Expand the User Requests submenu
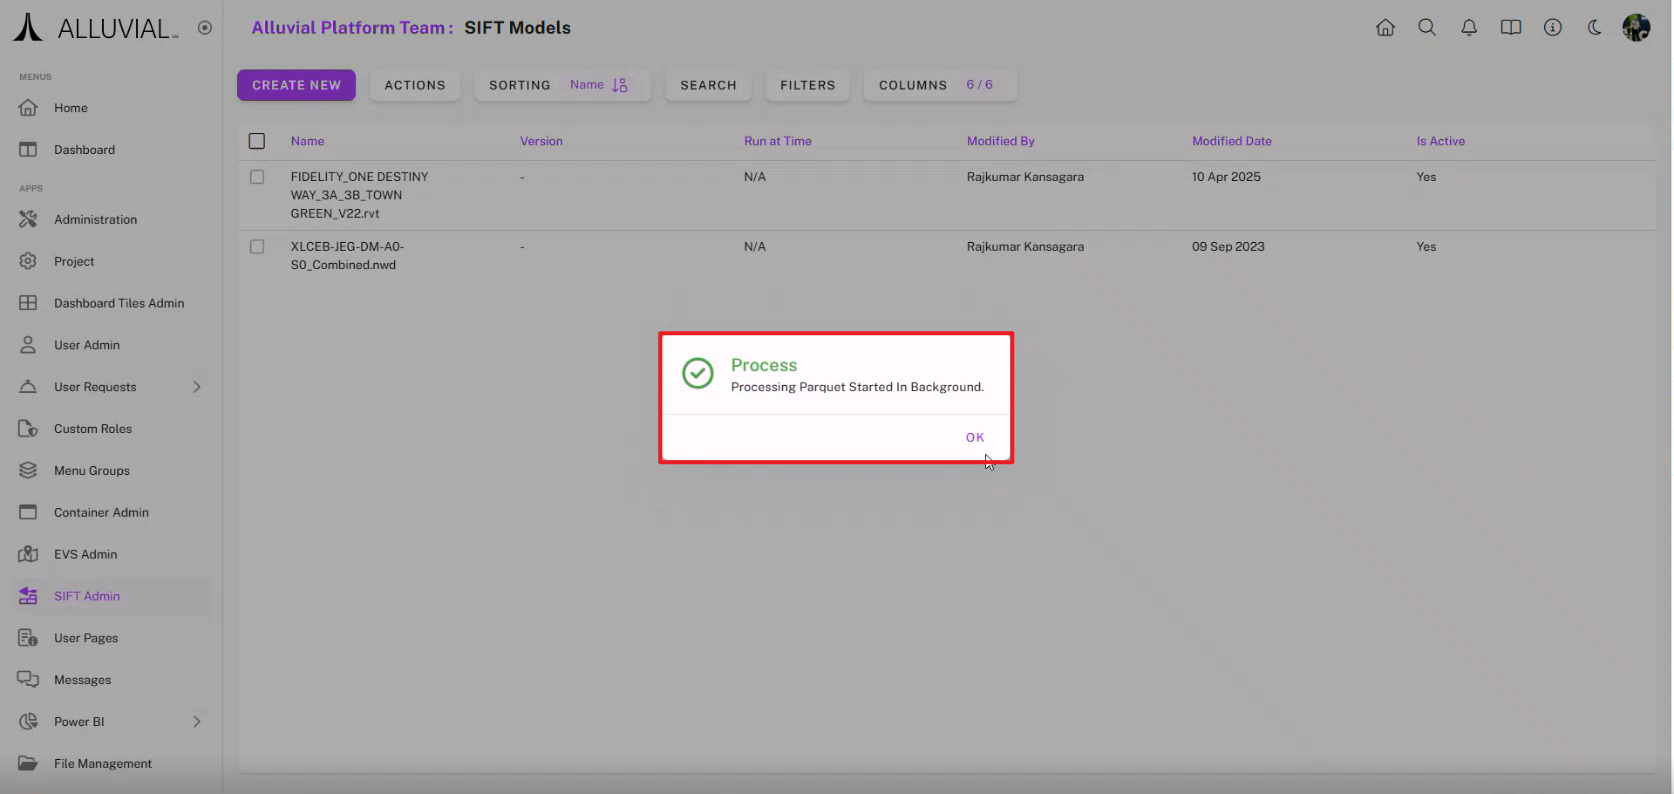This screenshot has height=794, width=1674. coord(197,387)
